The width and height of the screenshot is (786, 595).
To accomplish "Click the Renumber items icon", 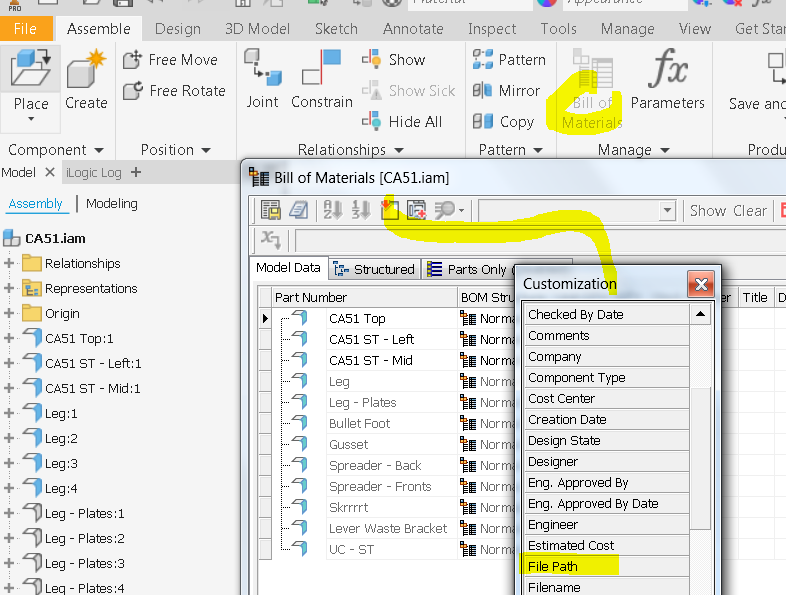I will click(x=361, y=210).
